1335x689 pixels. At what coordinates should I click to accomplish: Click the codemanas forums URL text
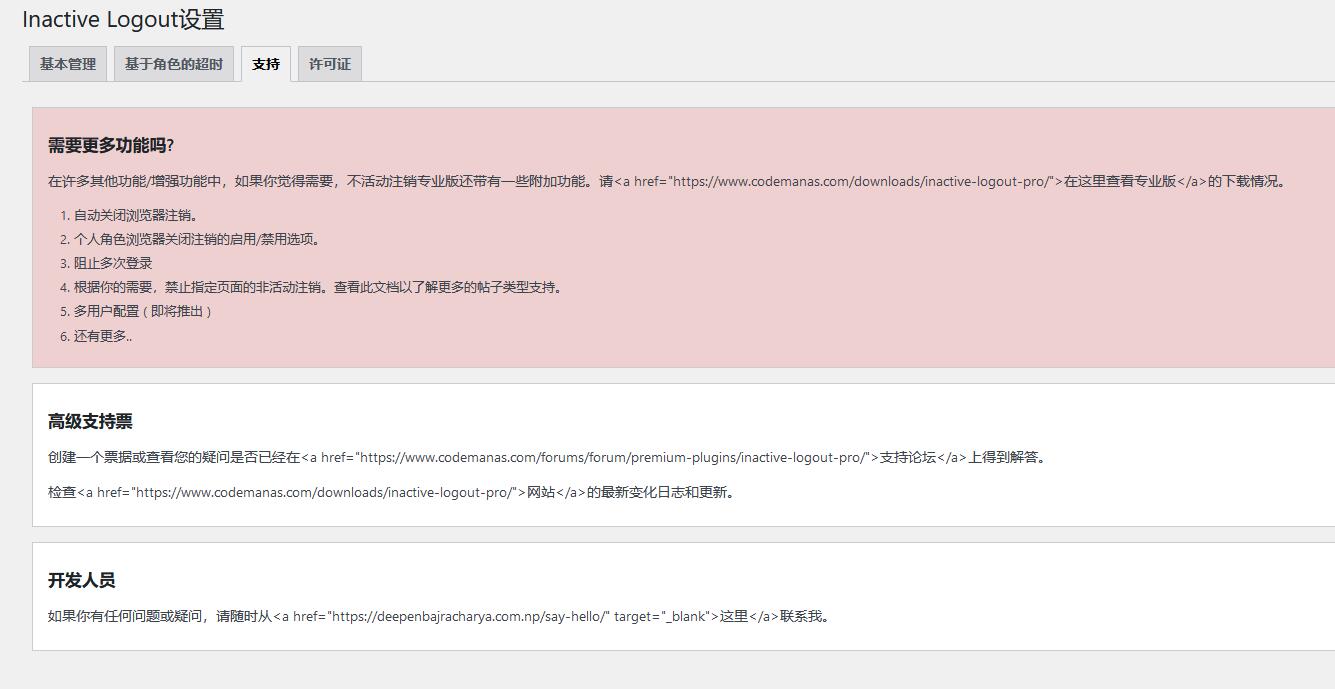point(612,457)
